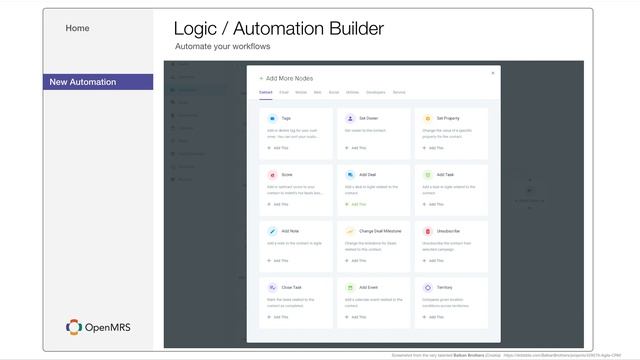The image size is (640, 360).
Task: Switch to the Email tab
Action: tap(284, 92)
